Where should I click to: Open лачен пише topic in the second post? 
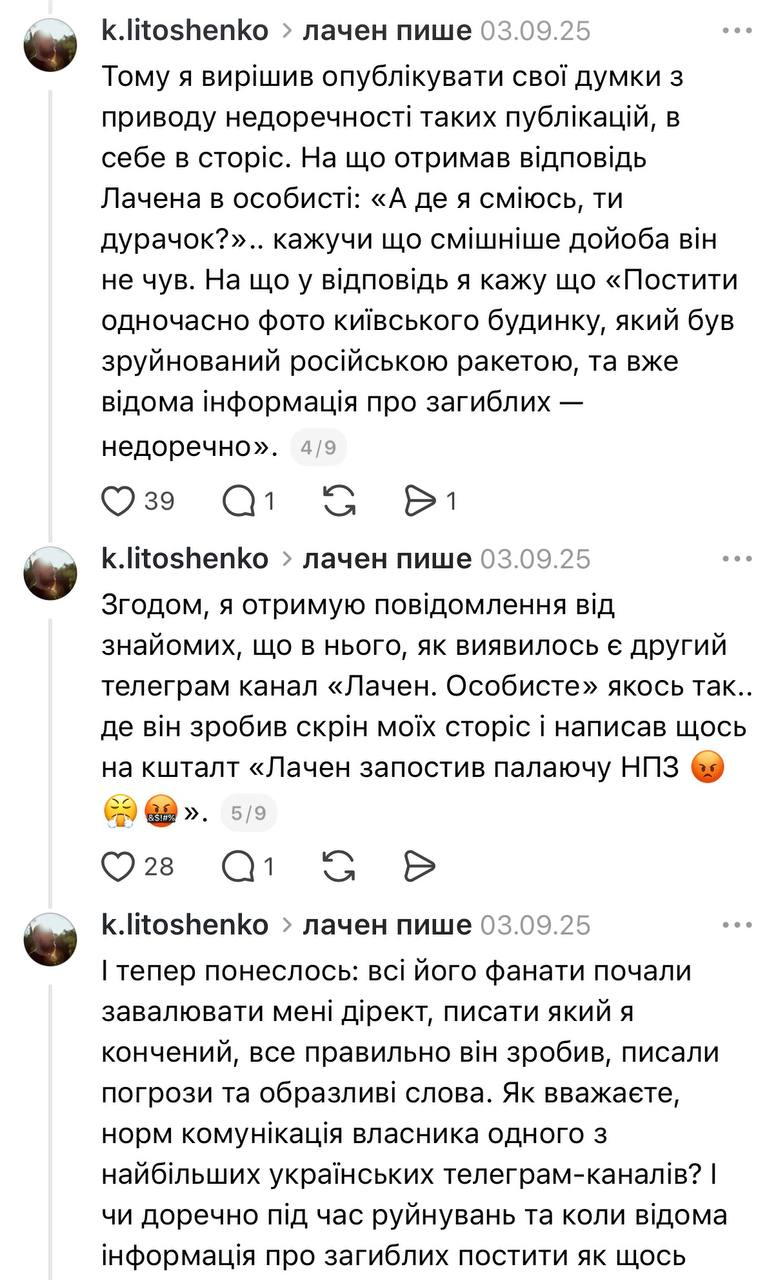pos(386,559)
